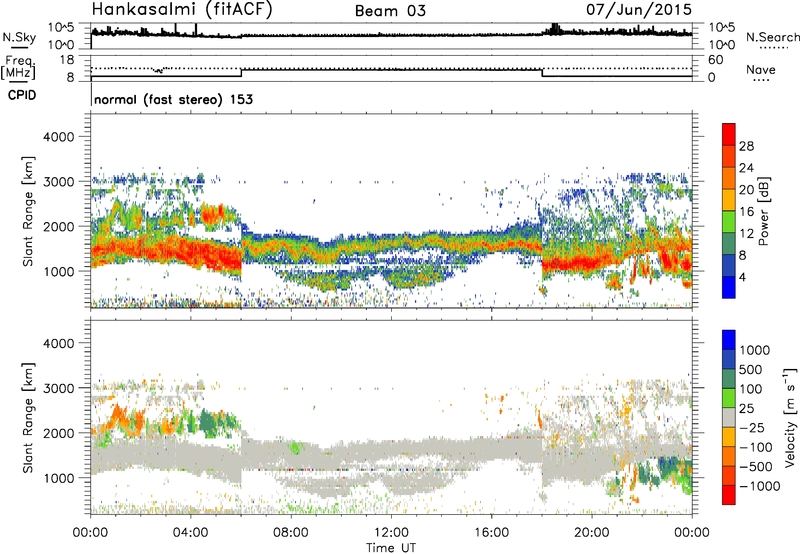The image size is (800, 554).
Task: Click the Time UT axis title
Action: (391, 548)
